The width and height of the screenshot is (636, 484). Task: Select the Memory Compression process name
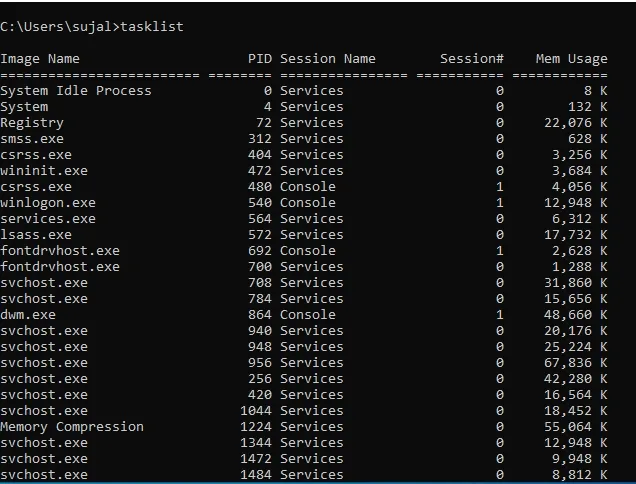[x=72, y=426]
